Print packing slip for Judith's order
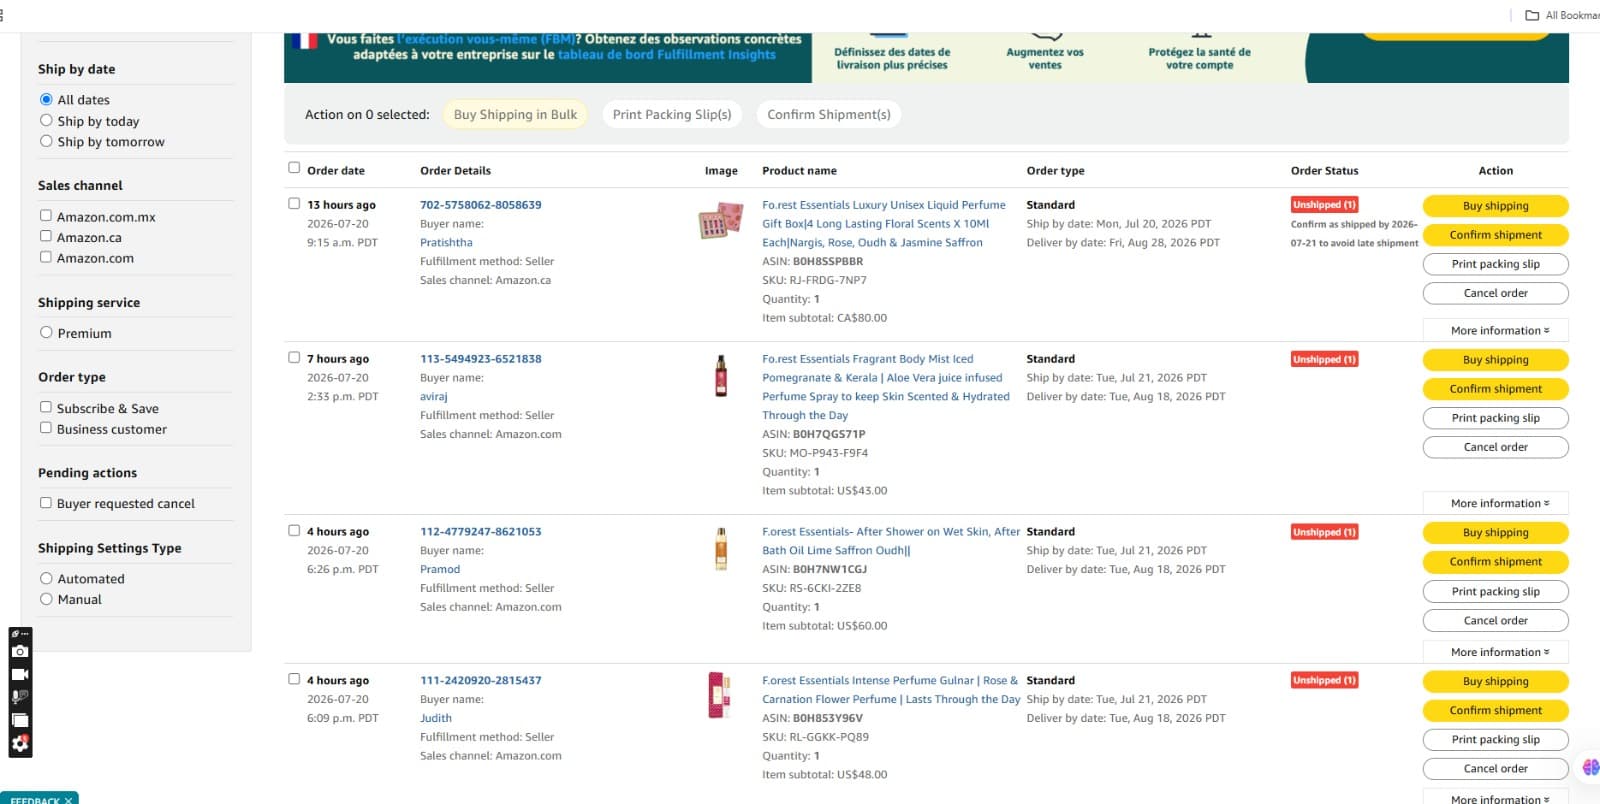The width and height of the screenshot is (1600, 804). (x=1496, y=740)
